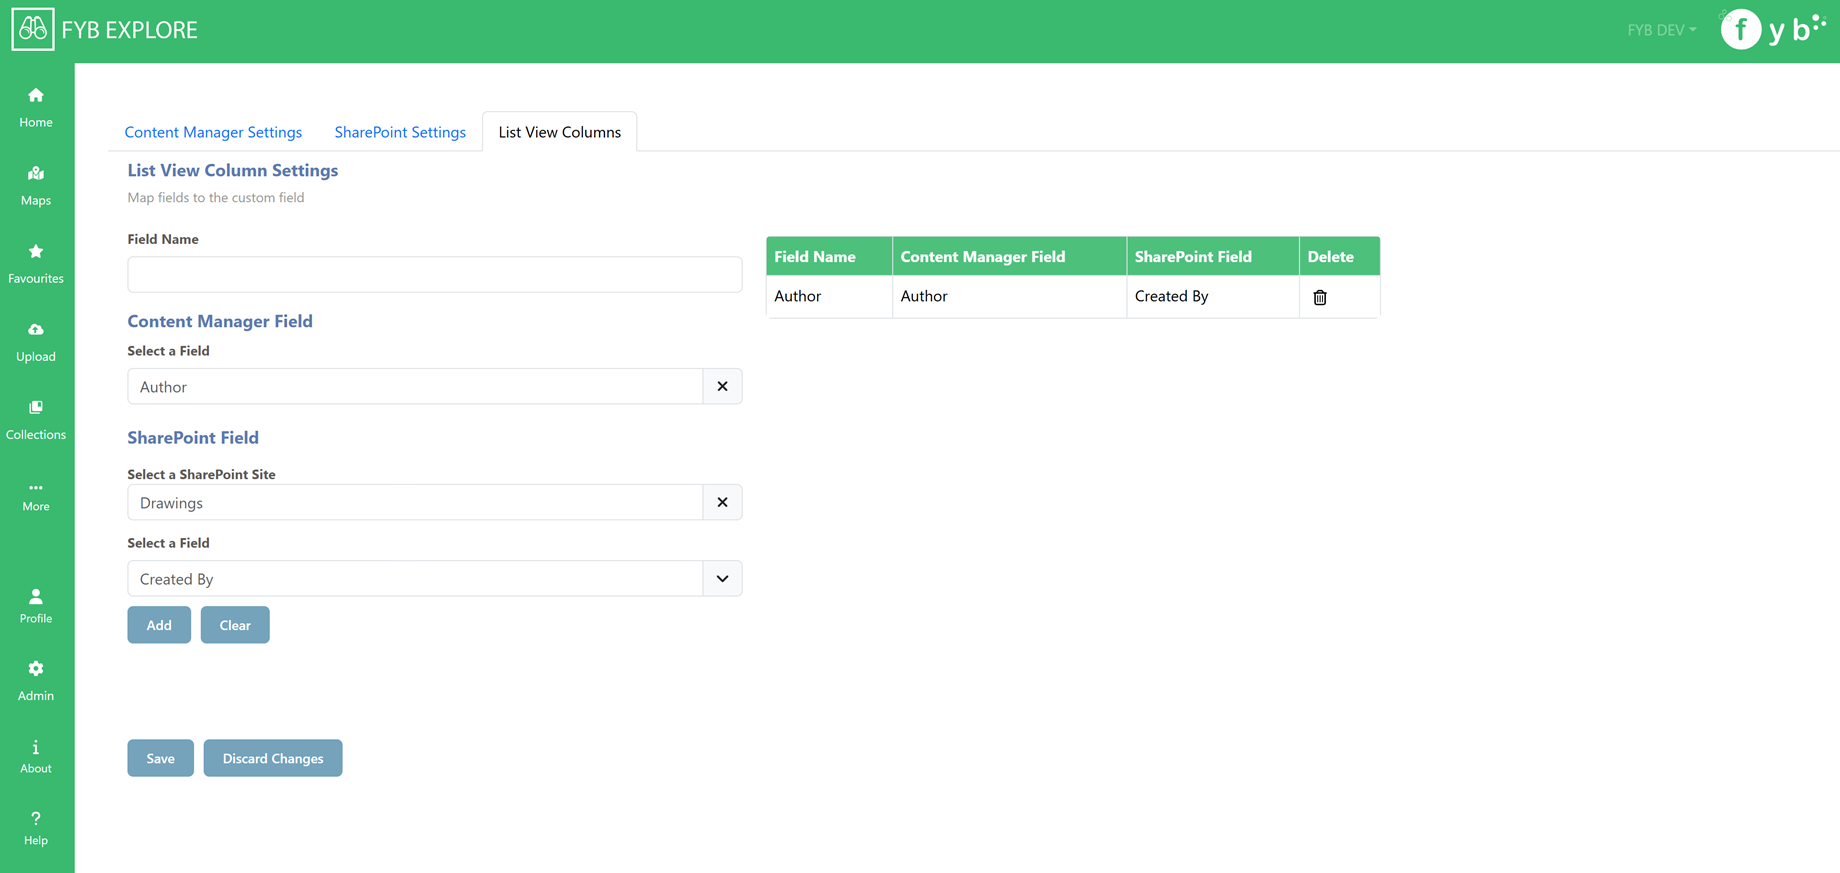Select the Created By table cell
Viewport: 1840px width, 873px height.
coord(1213,296)
